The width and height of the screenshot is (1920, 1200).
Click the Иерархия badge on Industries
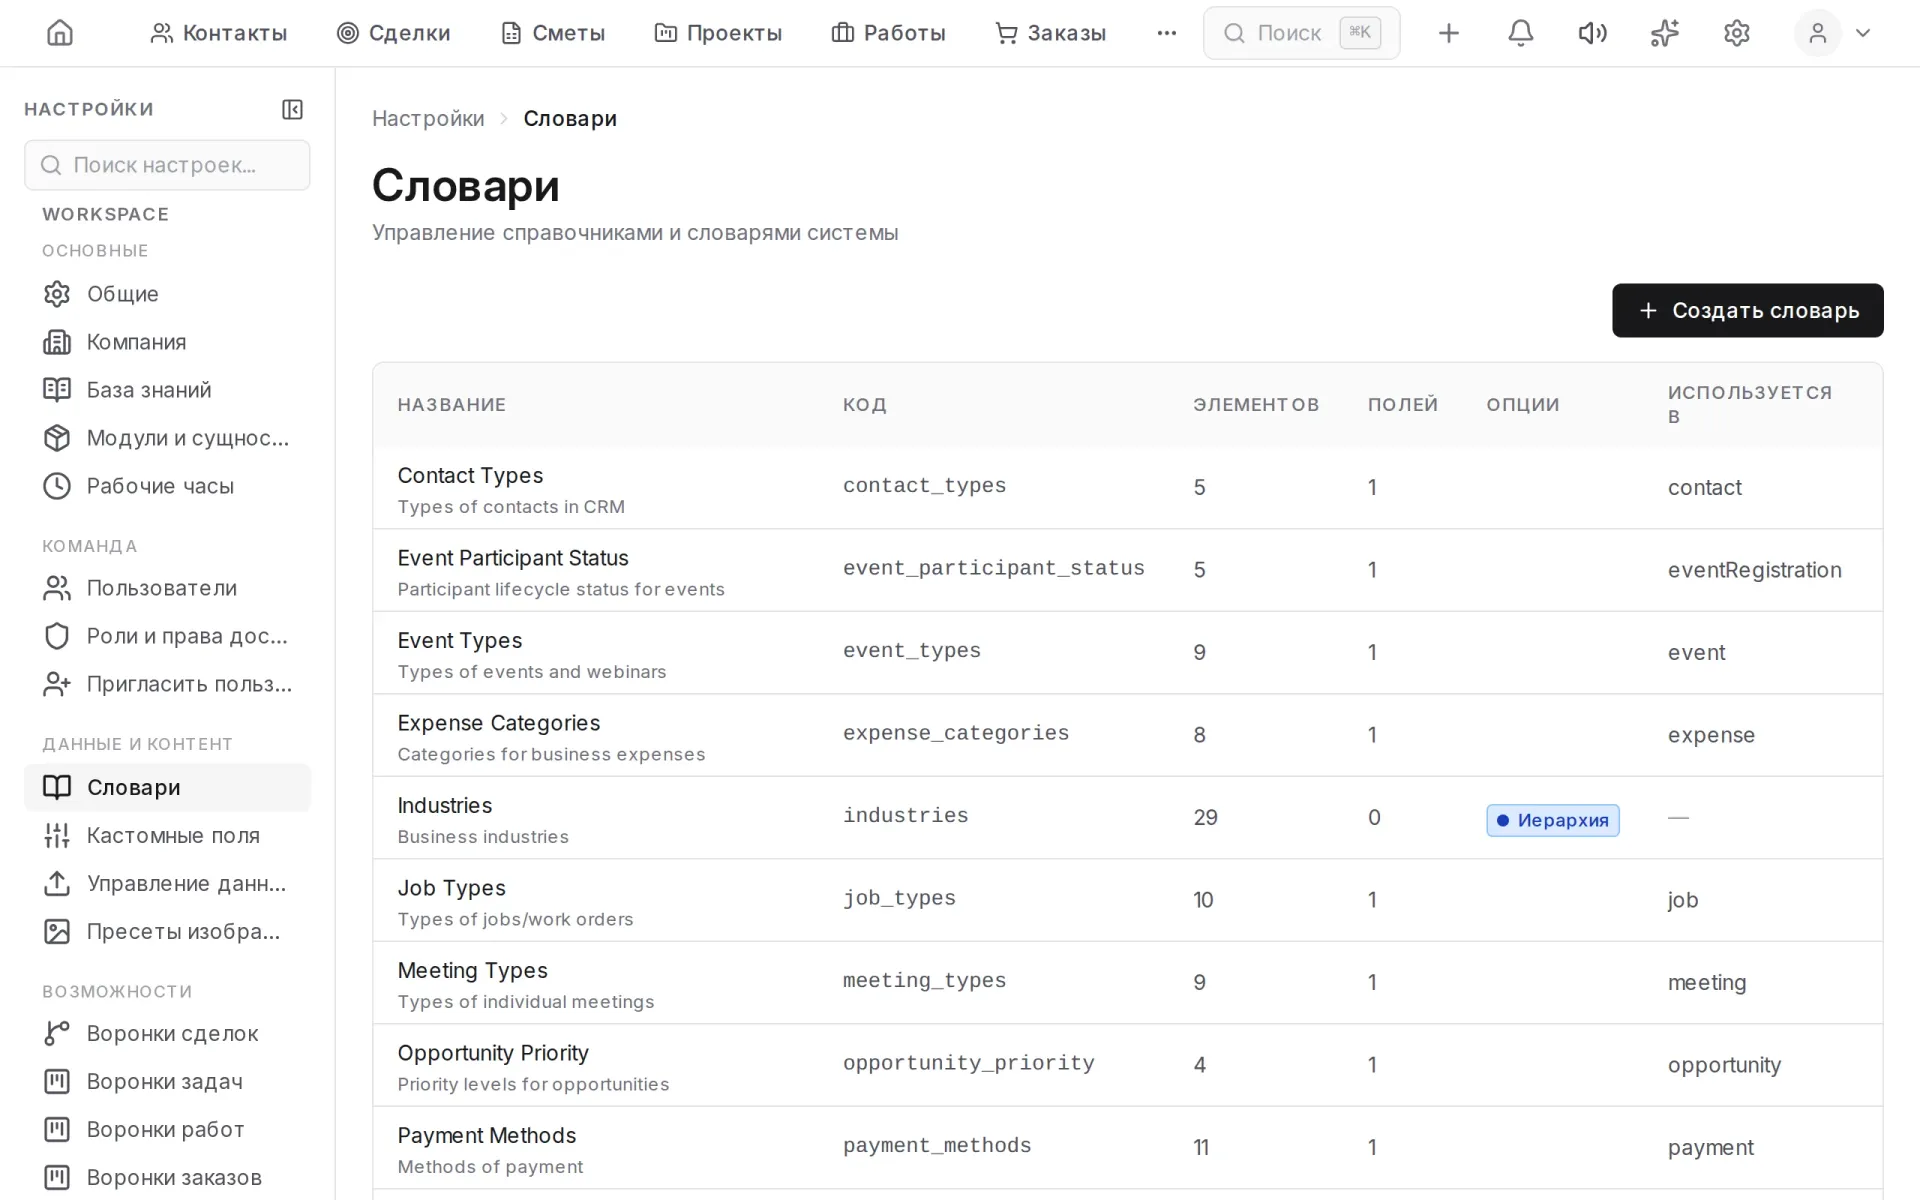tap(1552, 820)
